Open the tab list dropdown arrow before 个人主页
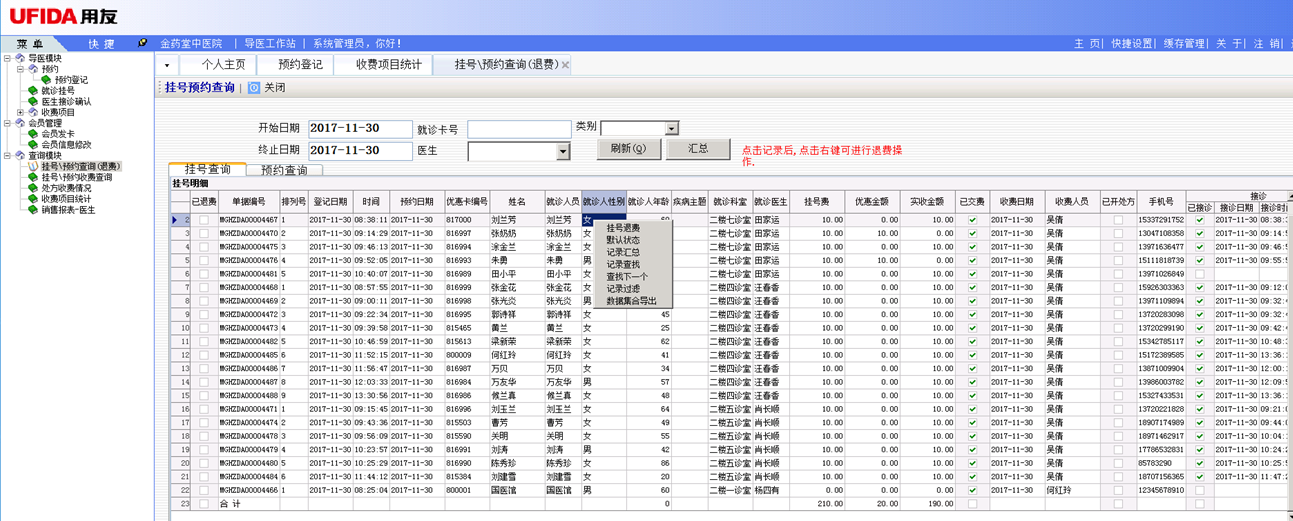Viewport: 1293px width, 521px height. pyautogui.click(x=167, y=66)
